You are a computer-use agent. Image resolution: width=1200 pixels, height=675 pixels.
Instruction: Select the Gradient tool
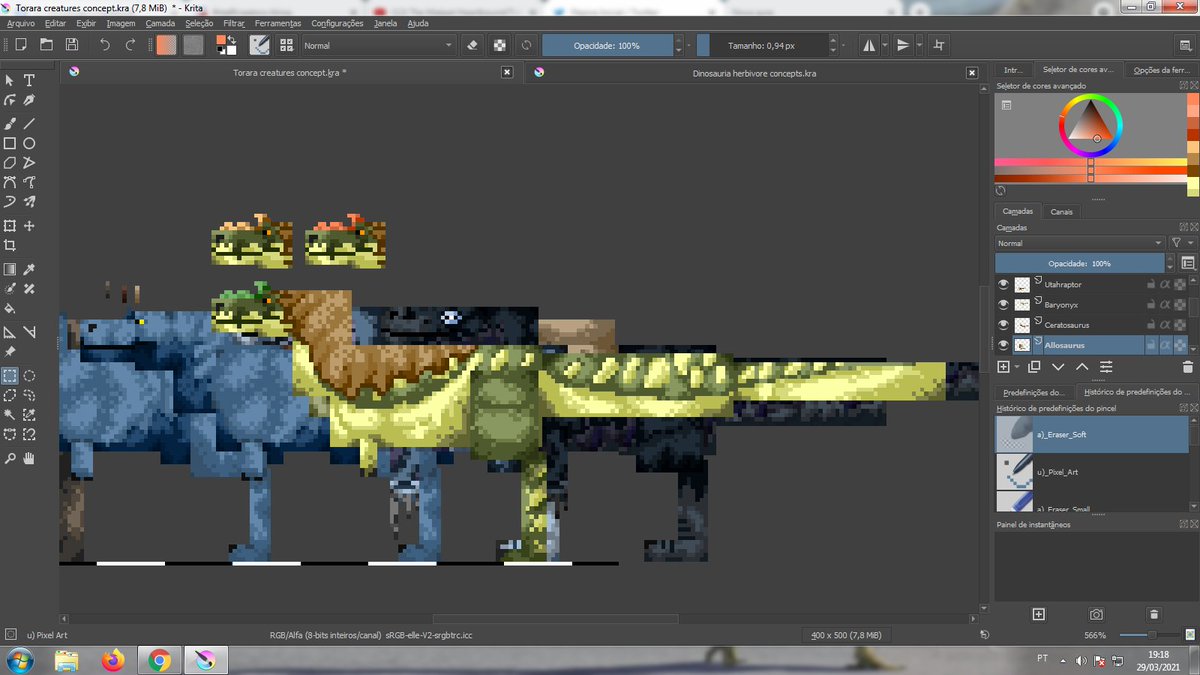[x=10, y=269]
